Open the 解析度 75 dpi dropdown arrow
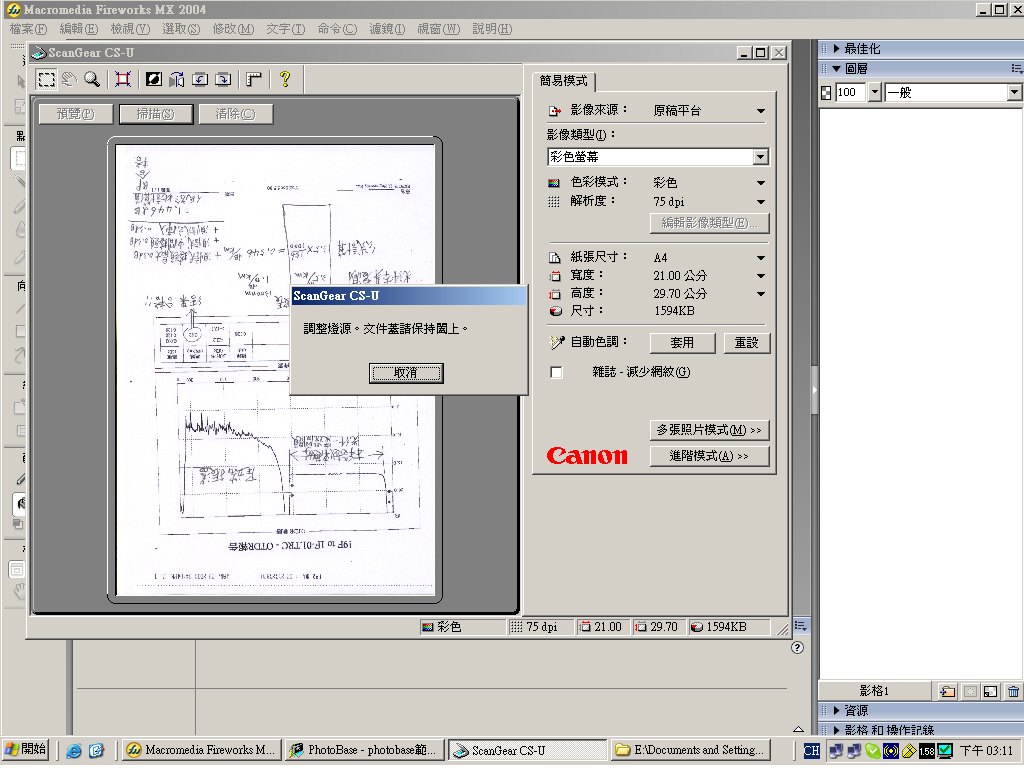Viewport: 1024px width, 768px height. pos(761,202)
